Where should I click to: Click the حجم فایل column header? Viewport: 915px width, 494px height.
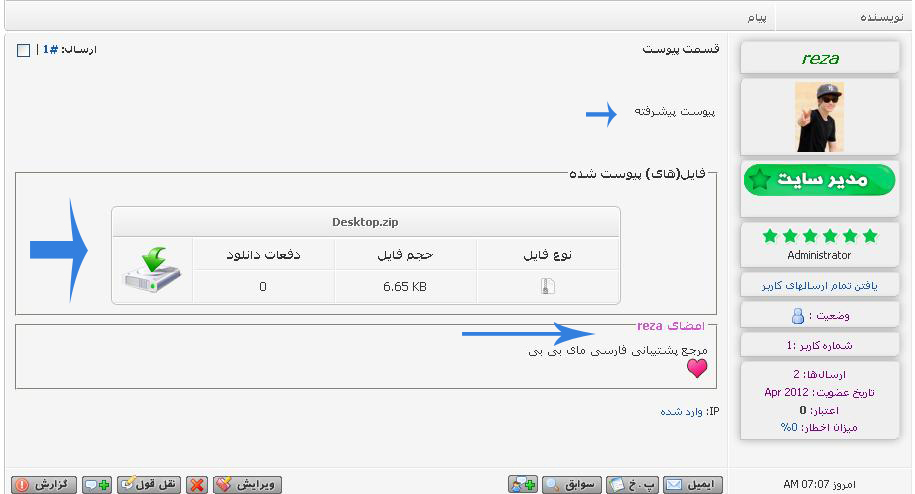pyautogui.click(x=405, y=255)
